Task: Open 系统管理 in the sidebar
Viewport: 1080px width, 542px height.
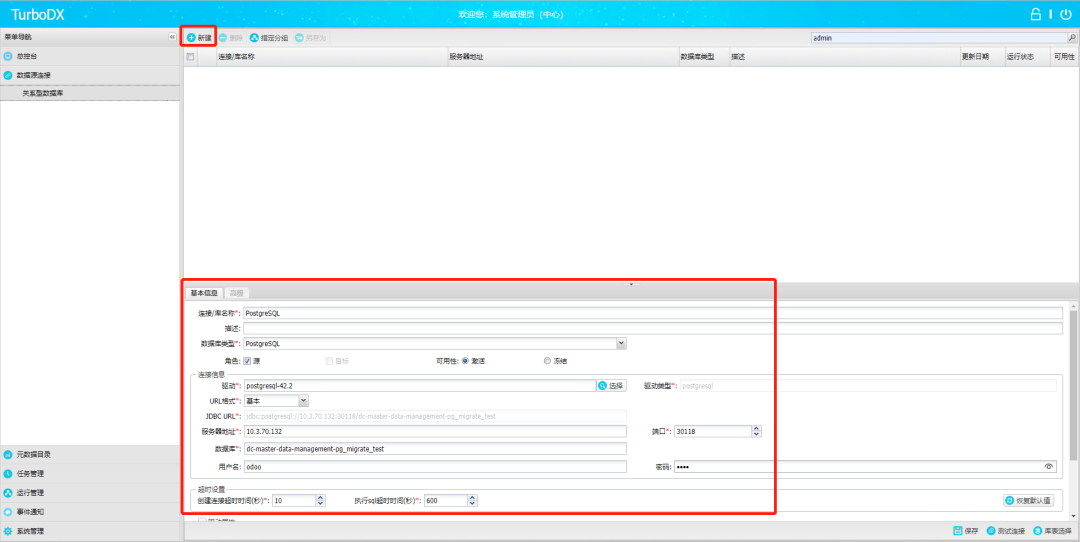Action: (90, 532)
